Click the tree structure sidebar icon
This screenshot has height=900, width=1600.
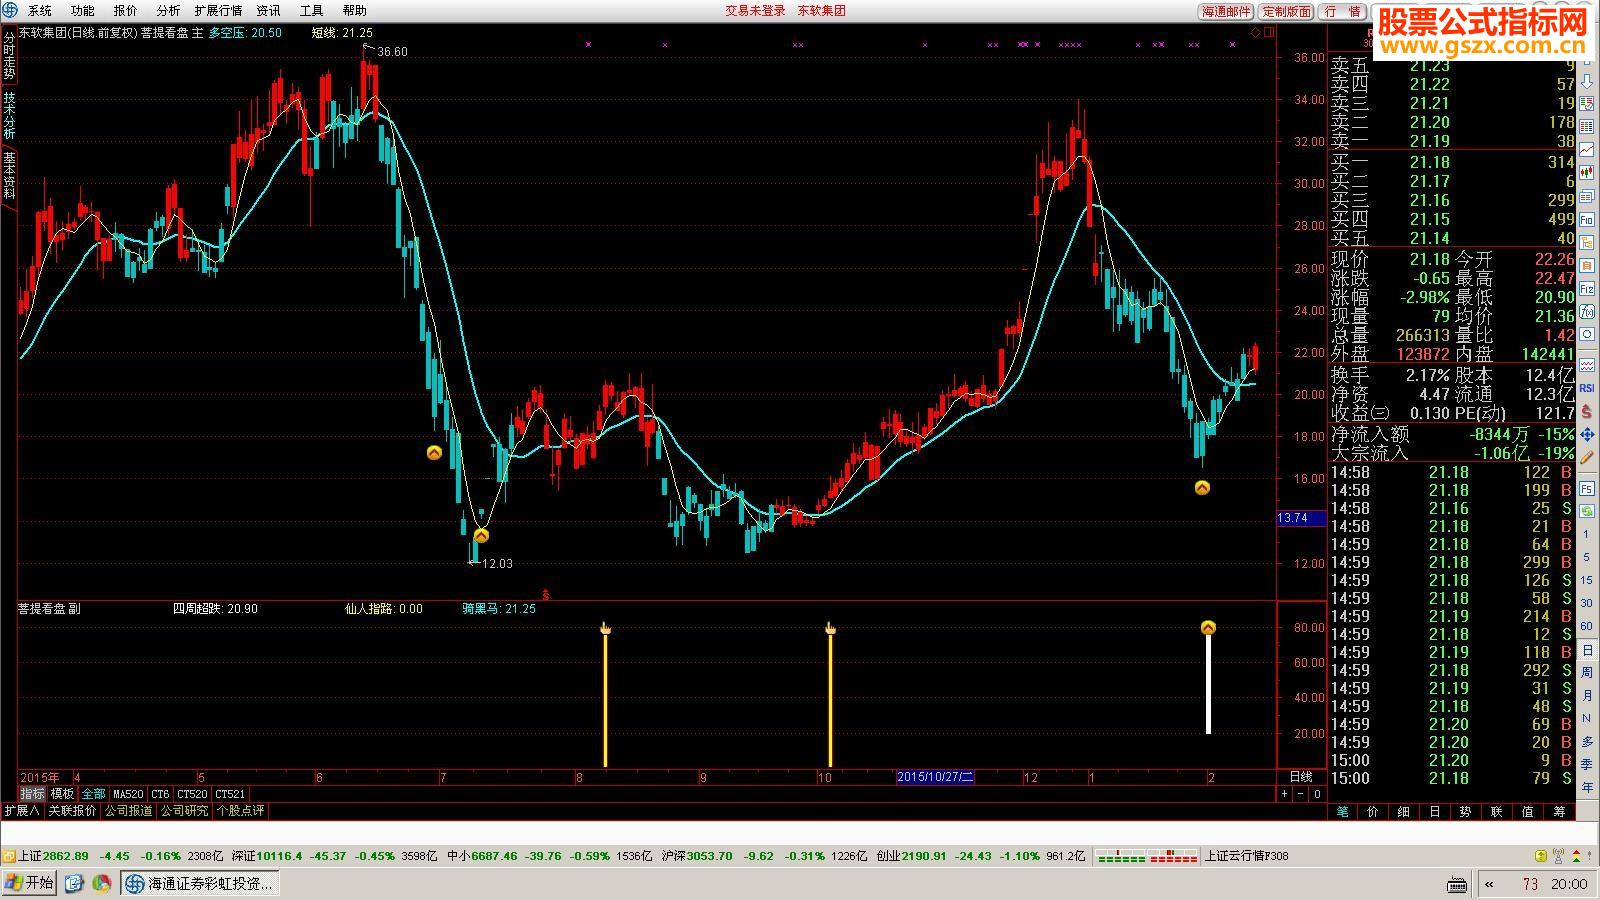click(x=1588, y=241)
